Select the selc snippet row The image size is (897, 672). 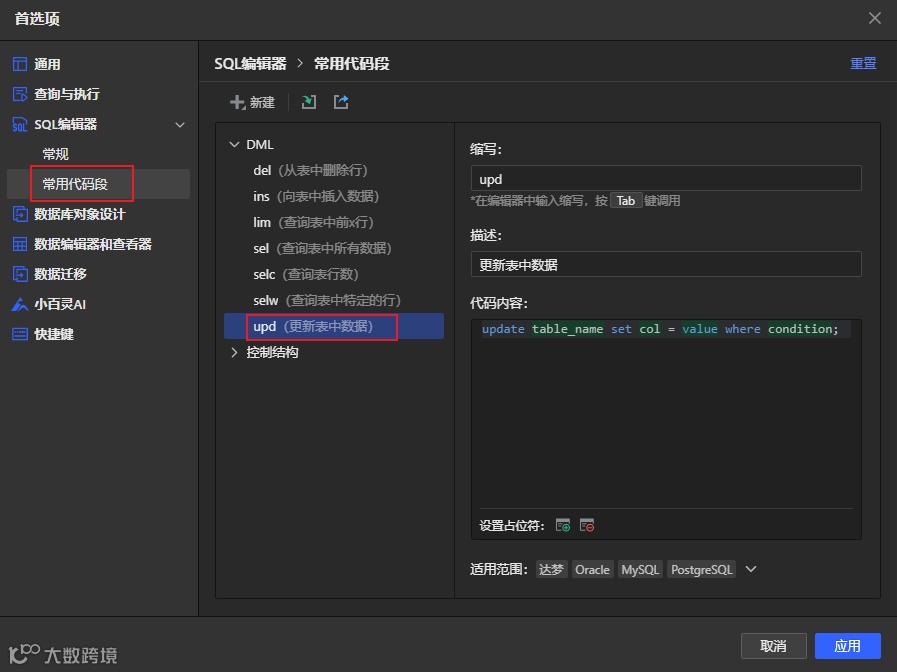pyautogui.click(x=334, y=275)
